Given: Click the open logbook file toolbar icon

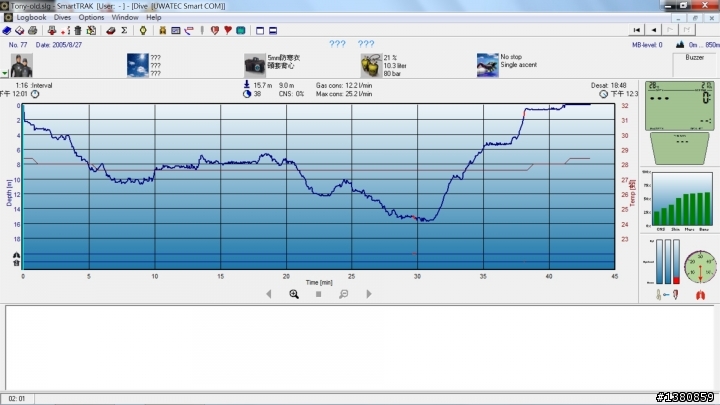Looking at the screenshot, I should pos(19,31).
